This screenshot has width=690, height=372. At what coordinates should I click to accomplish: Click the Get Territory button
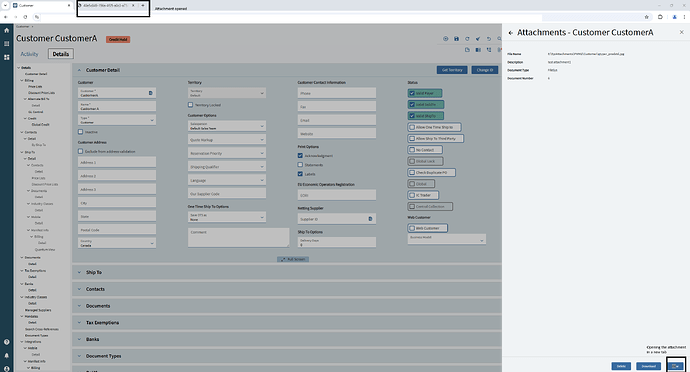coord(452,70)
